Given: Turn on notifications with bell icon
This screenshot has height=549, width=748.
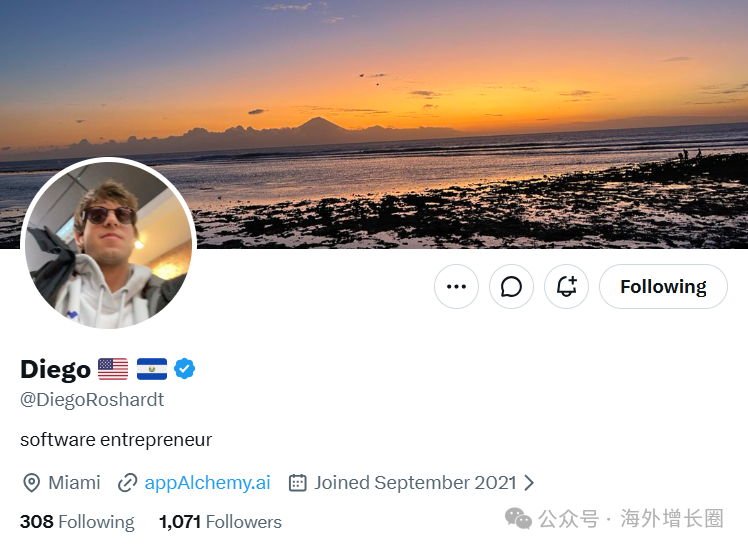Looking at the screenshot, I should 566,287.
